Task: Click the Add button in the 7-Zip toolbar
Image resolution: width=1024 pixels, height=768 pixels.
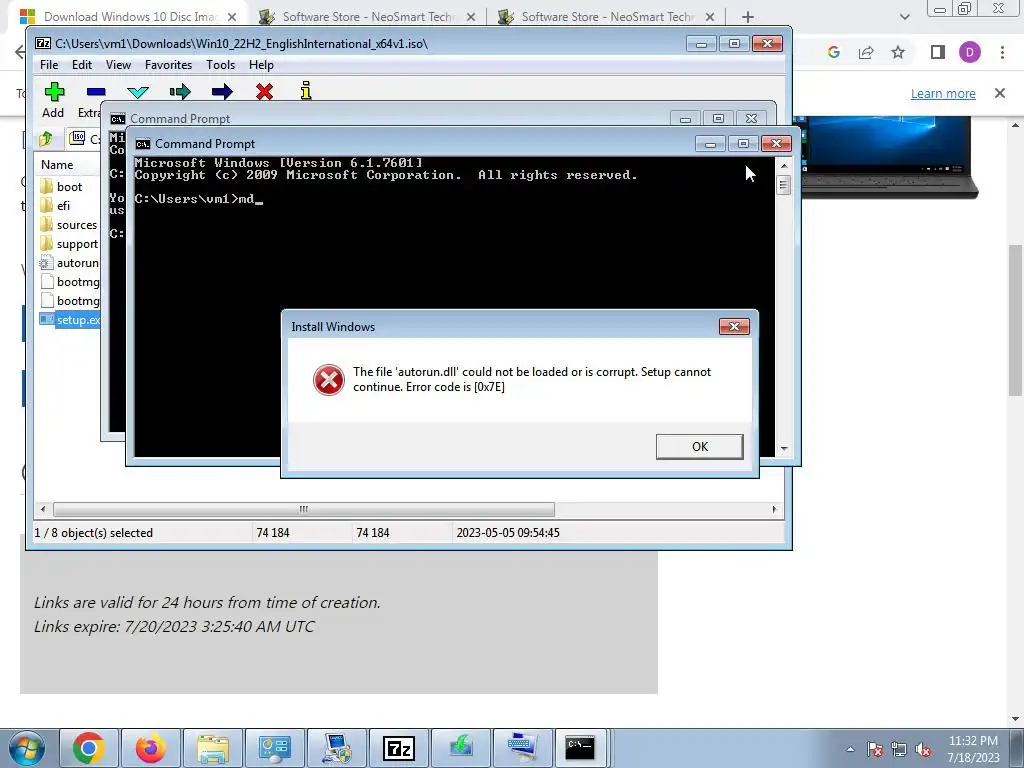Action: (x=54, y=99)
